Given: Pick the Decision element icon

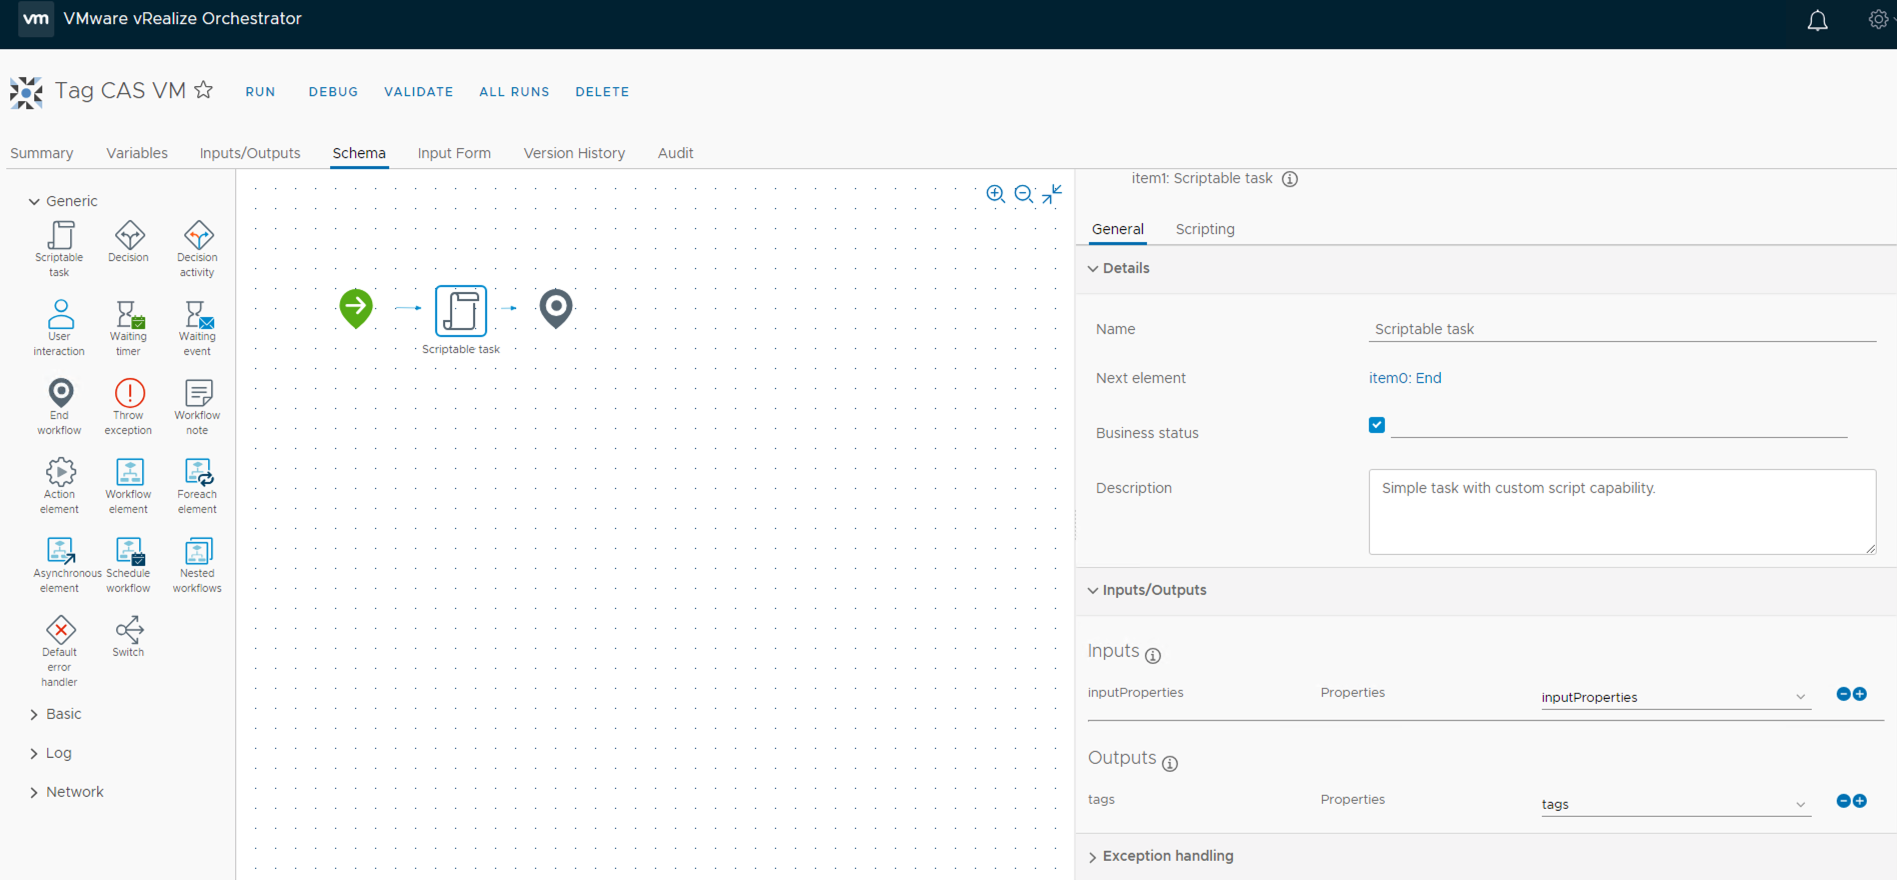Looking at the screenshot, I should pos(129,236).
